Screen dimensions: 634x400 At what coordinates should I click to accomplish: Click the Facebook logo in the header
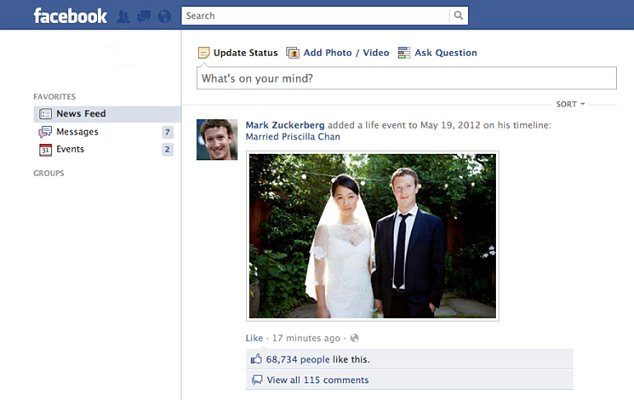[x=70, y=16]
